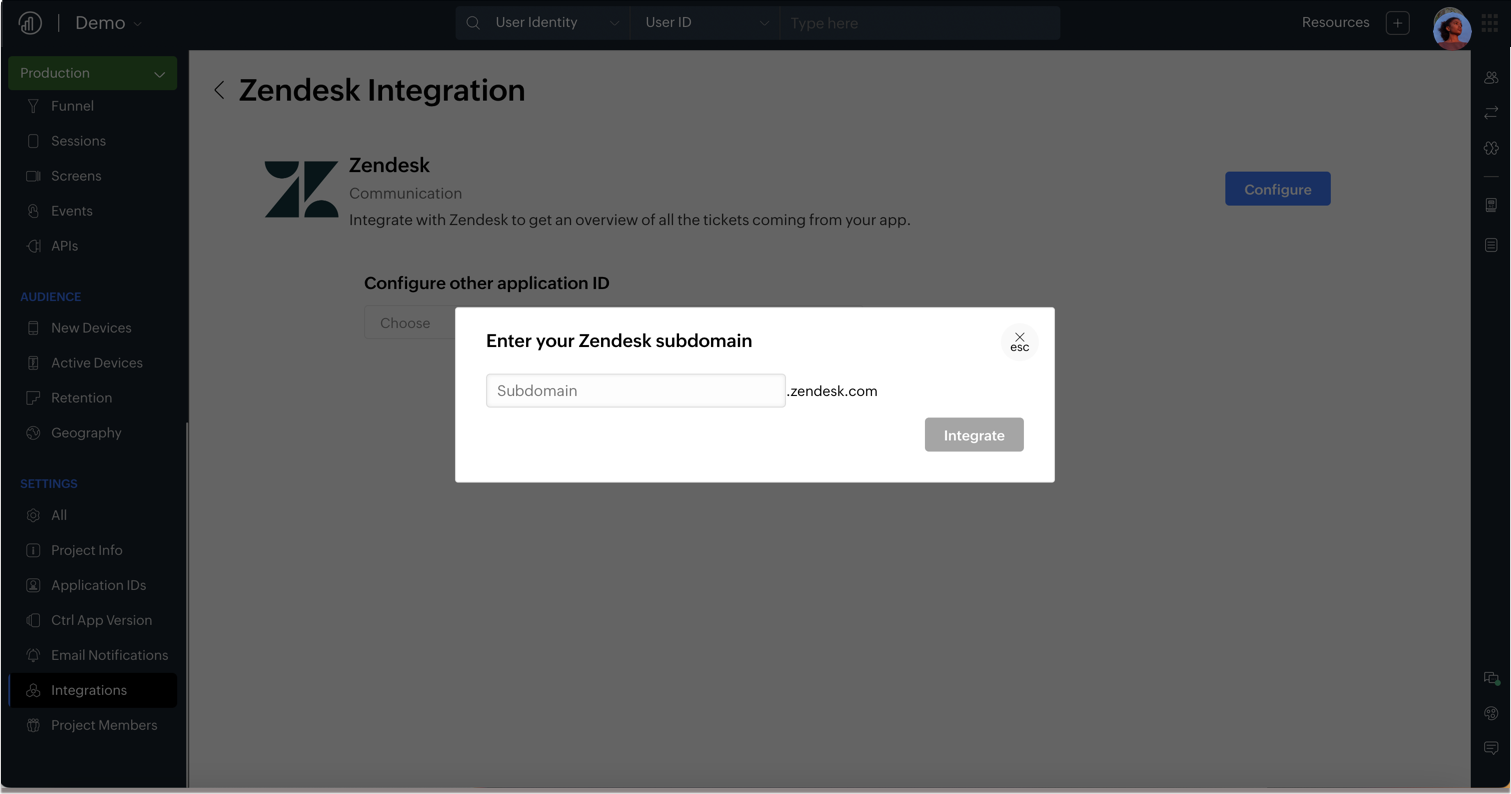Open the User ID dropdown
The image size is (1511, 794).
click(706, 23)
